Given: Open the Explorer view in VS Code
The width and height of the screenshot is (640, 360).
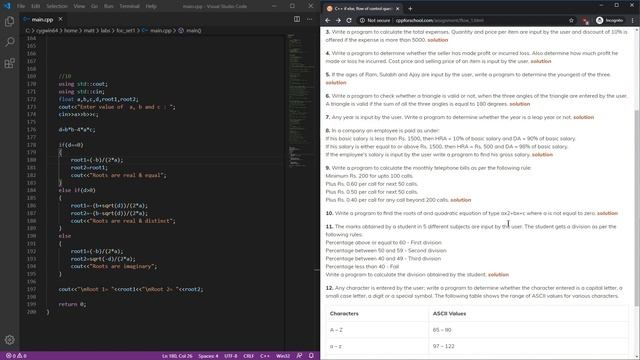Looking at the screenshot, I should tap(9, 21).
